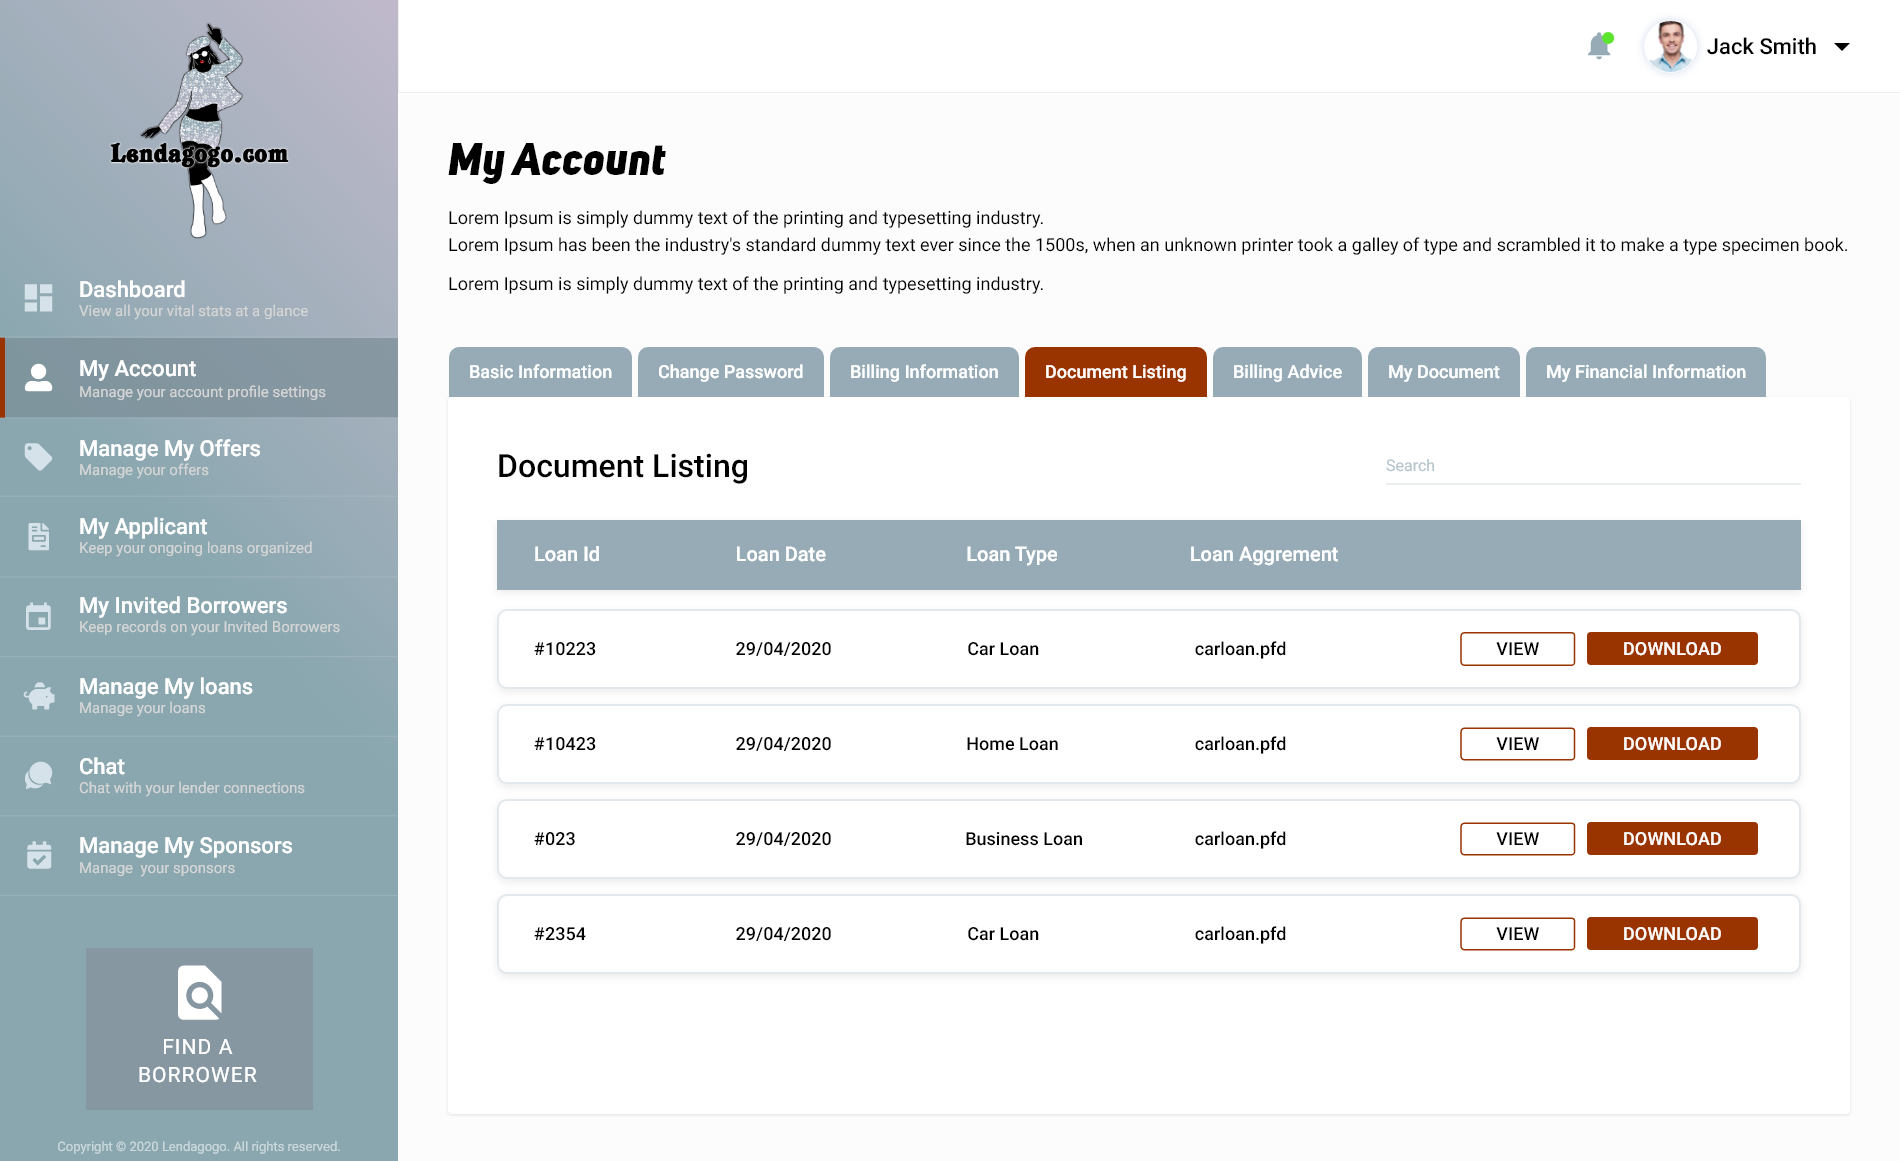Click the Manage My loans piggy bank icon

tap(39, 696)
